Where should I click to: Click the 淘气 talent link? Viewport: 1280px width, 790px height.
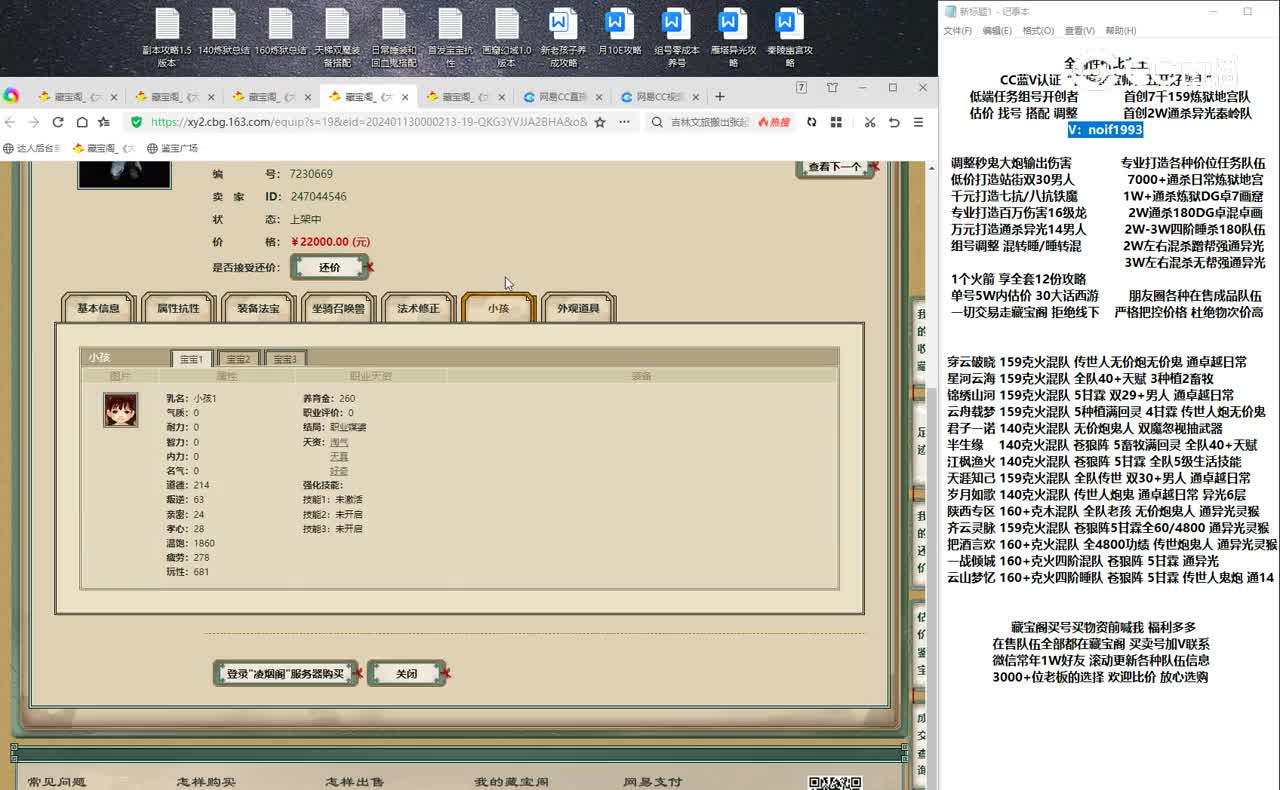pyautogui.click(x=339, y=442)
